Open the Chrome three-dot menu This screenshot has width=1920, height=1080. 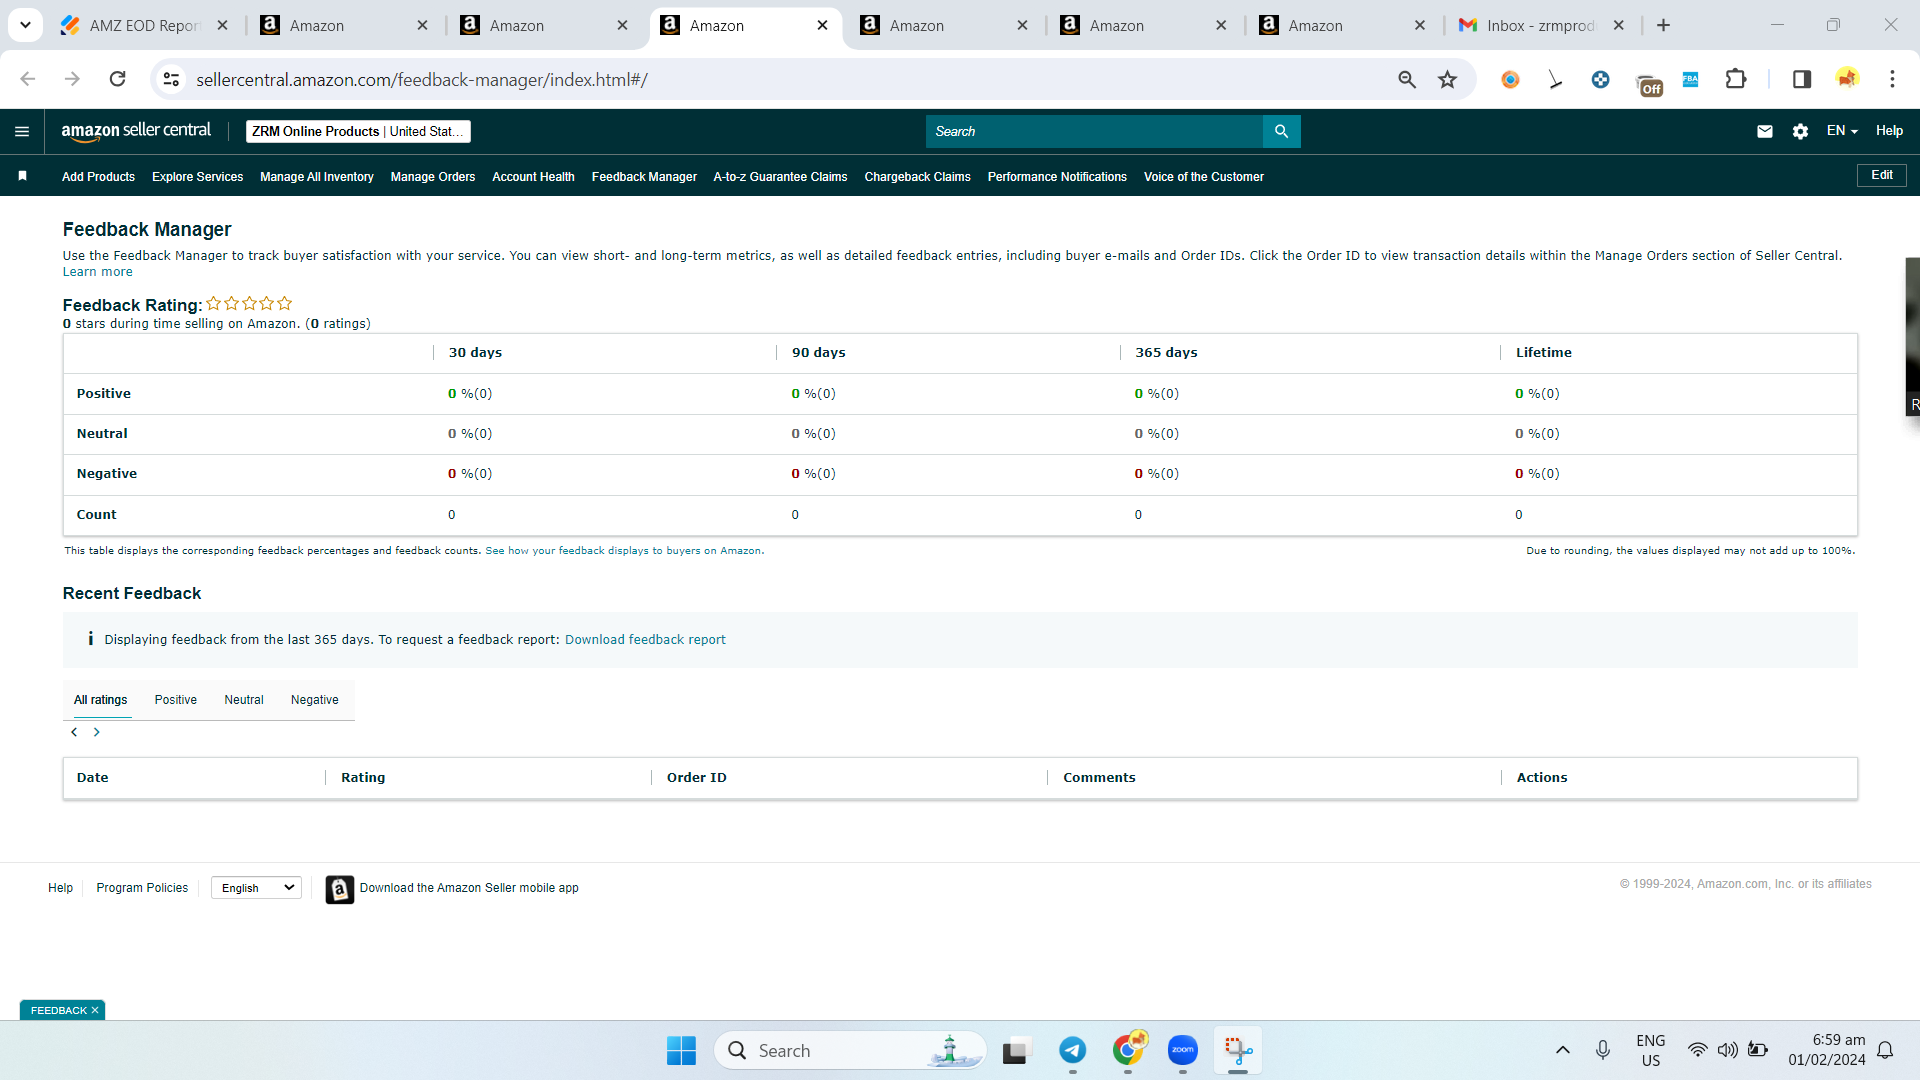click(1892, 79)
